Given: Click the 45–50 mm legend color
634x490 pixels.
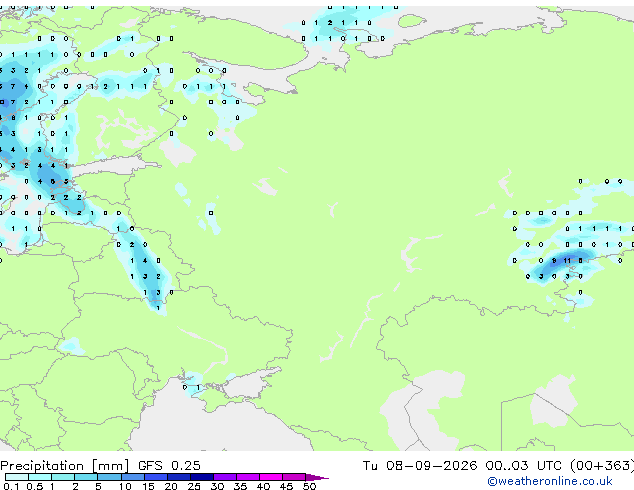Looking at the screenshot, I should tap(294, 477).
